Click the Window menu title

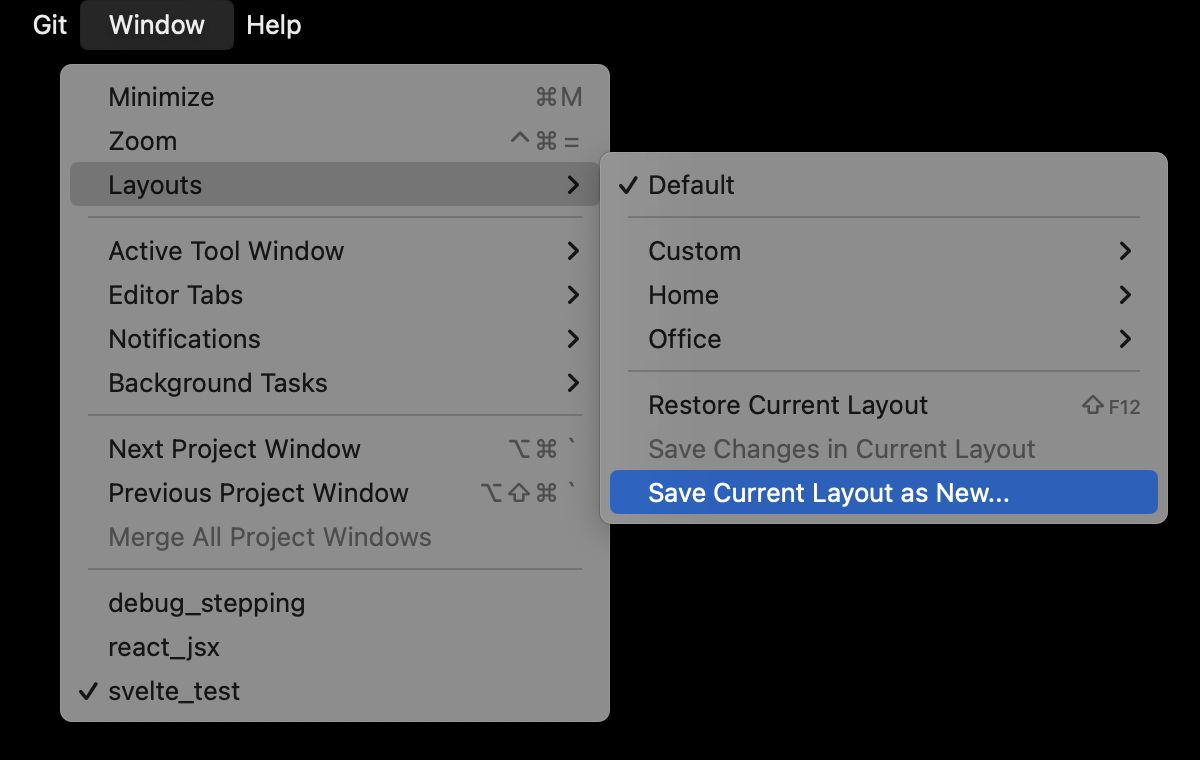click(156, 25)
